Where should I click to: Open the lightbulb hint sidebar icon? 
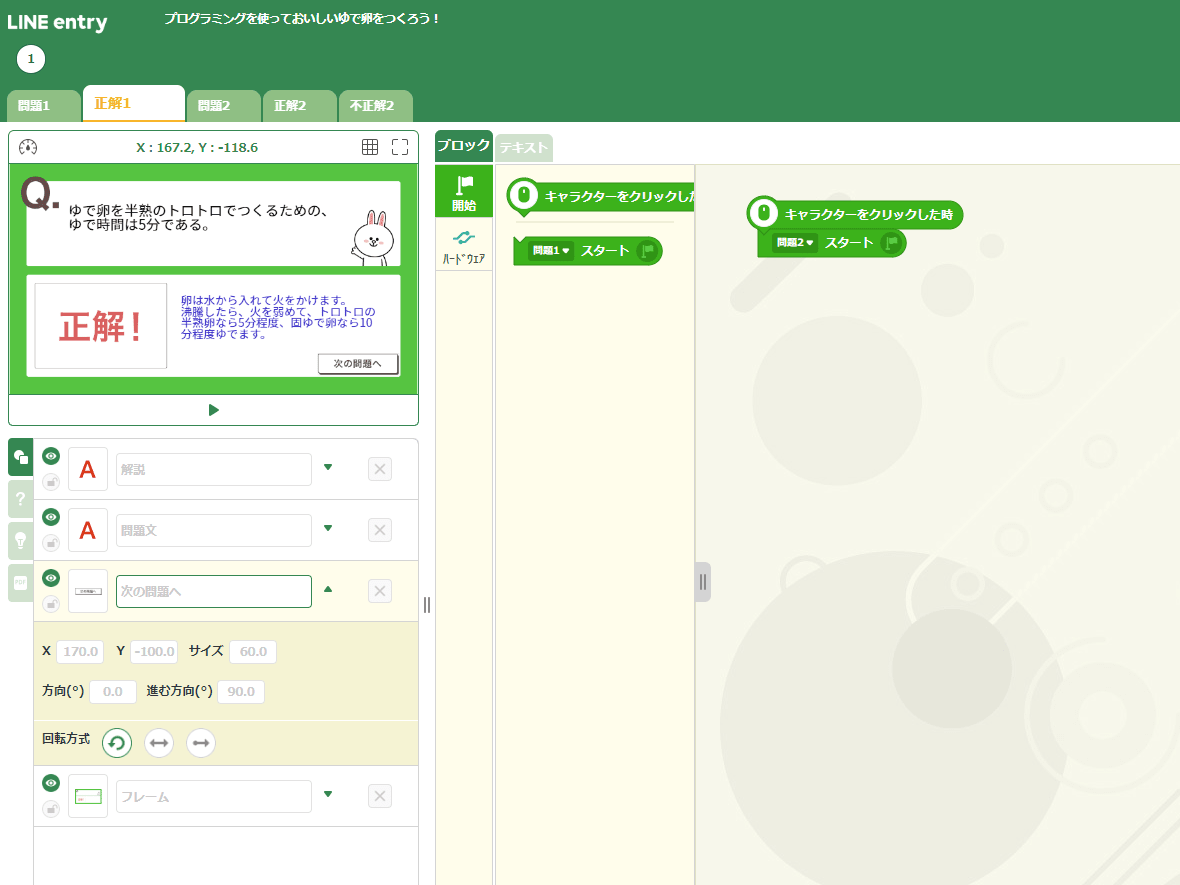click(x=20, y=541)
